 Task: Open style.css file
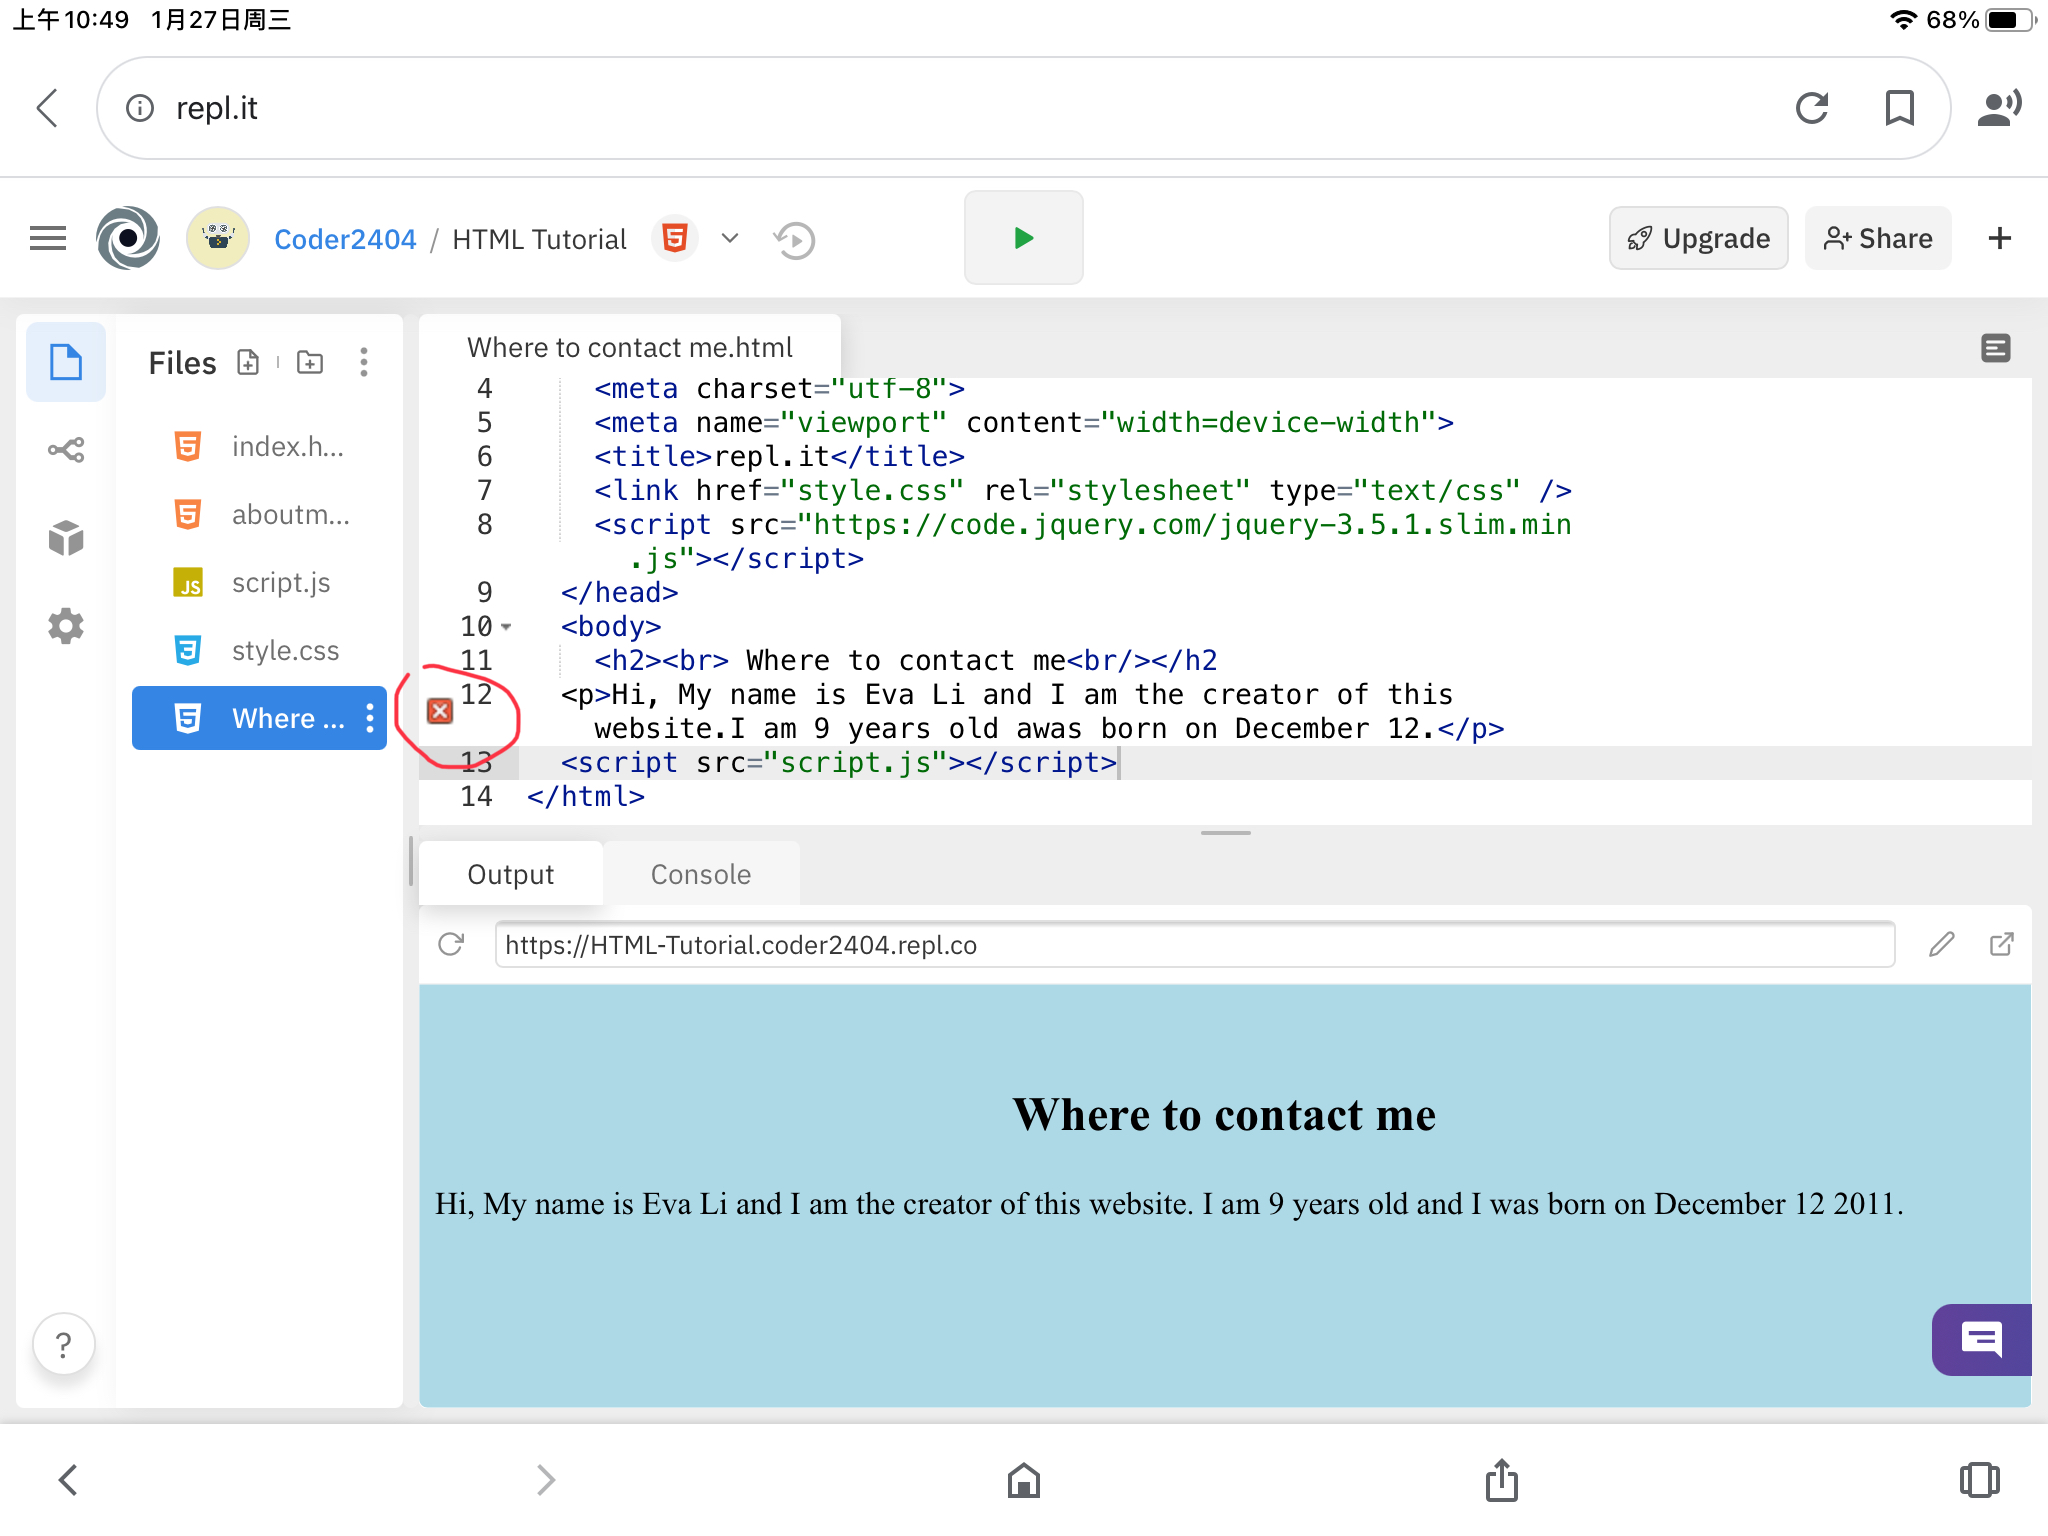click(259, 650)
